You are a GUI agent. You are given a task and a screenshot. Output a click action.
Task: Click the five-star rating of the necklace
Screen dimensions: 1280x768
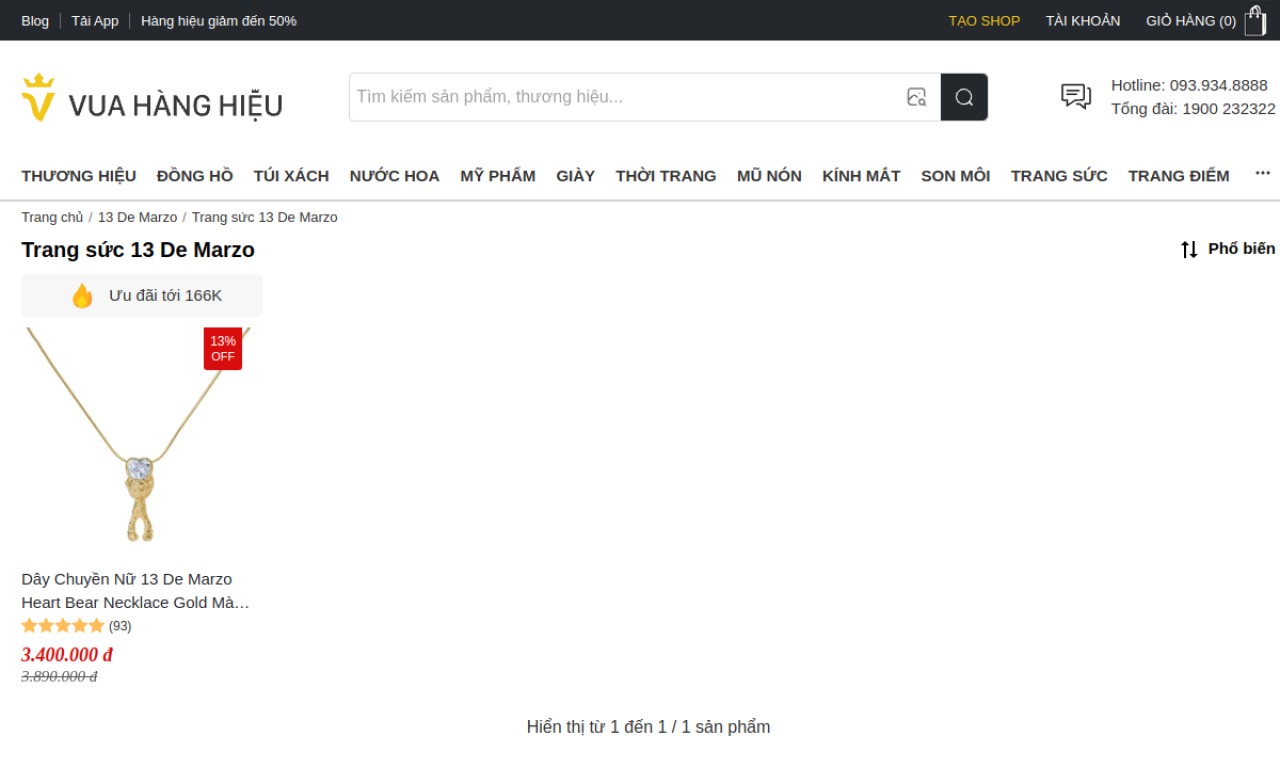click(x=63, y=626)
